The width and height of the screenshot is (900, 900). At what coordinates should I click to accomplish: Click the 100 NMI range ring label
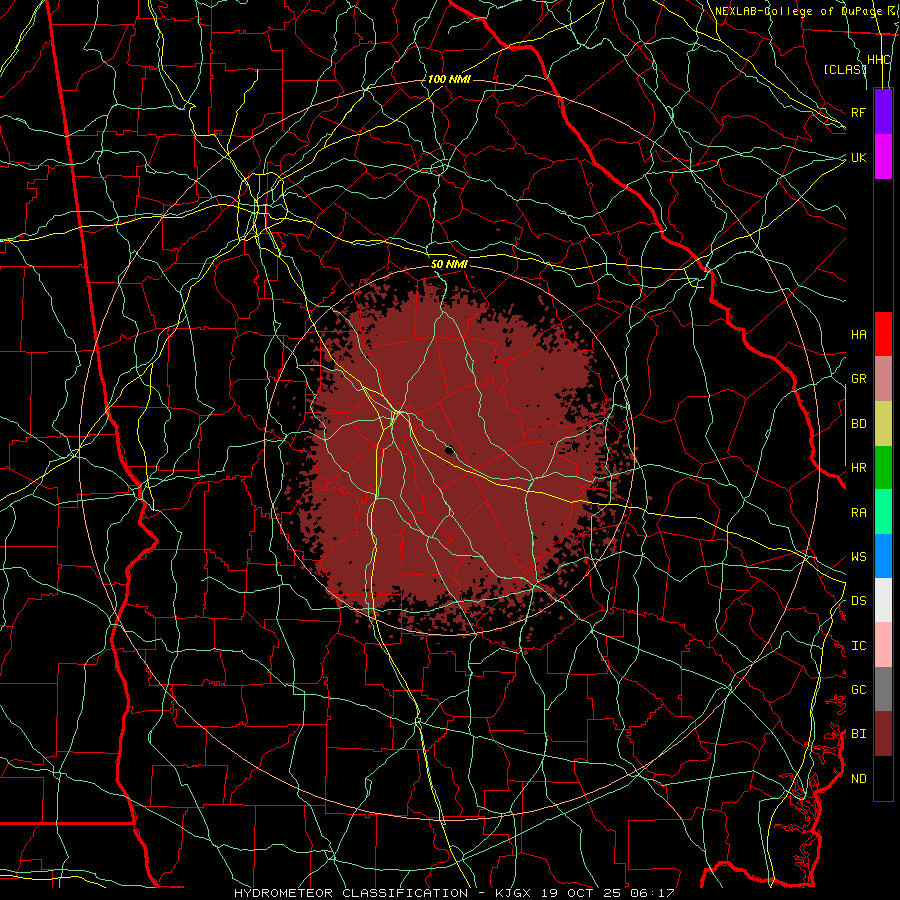point(449,79)
